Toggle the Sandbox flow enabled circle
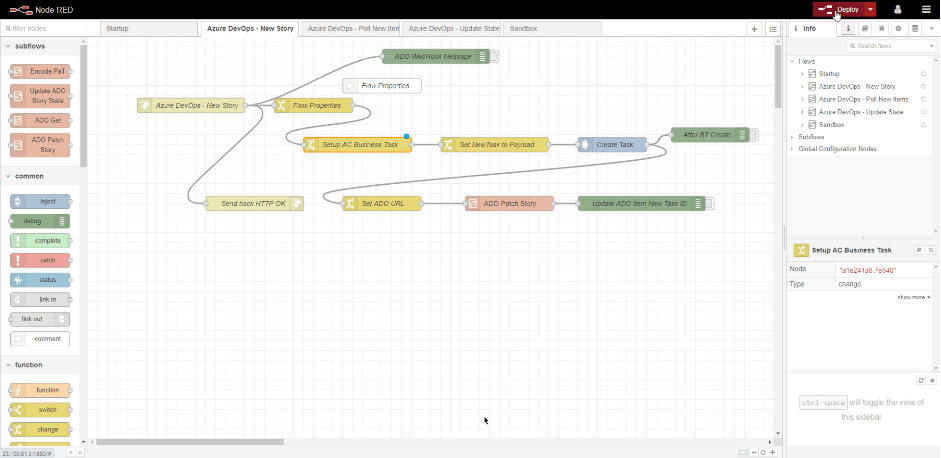 tap(923, 125)
